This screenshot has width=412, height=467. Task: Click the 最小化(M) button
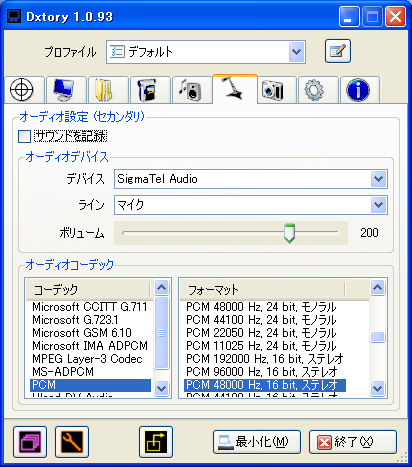coord(257,442)
